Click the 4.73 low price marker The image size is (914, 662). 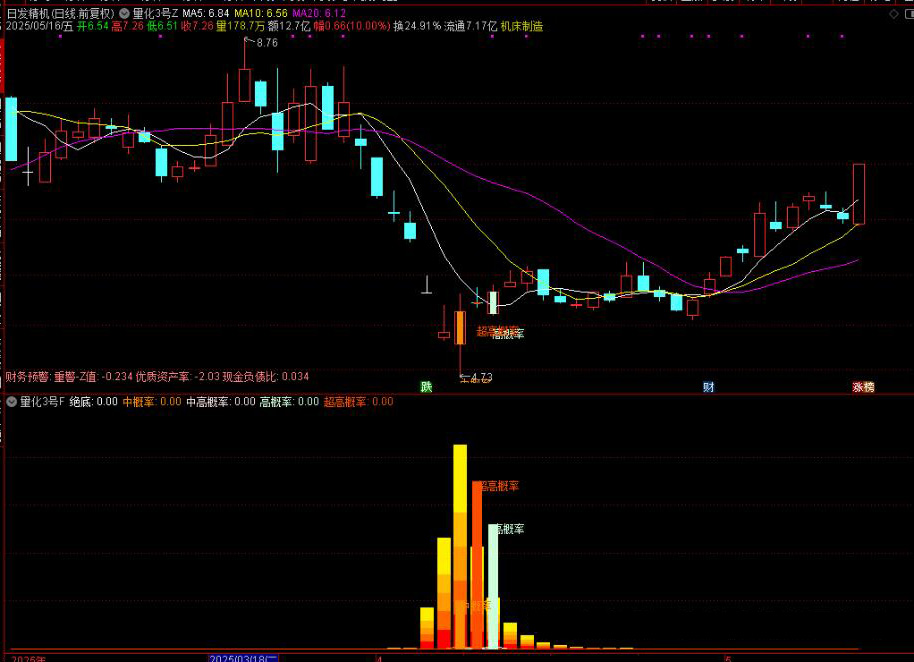(480, 377)
